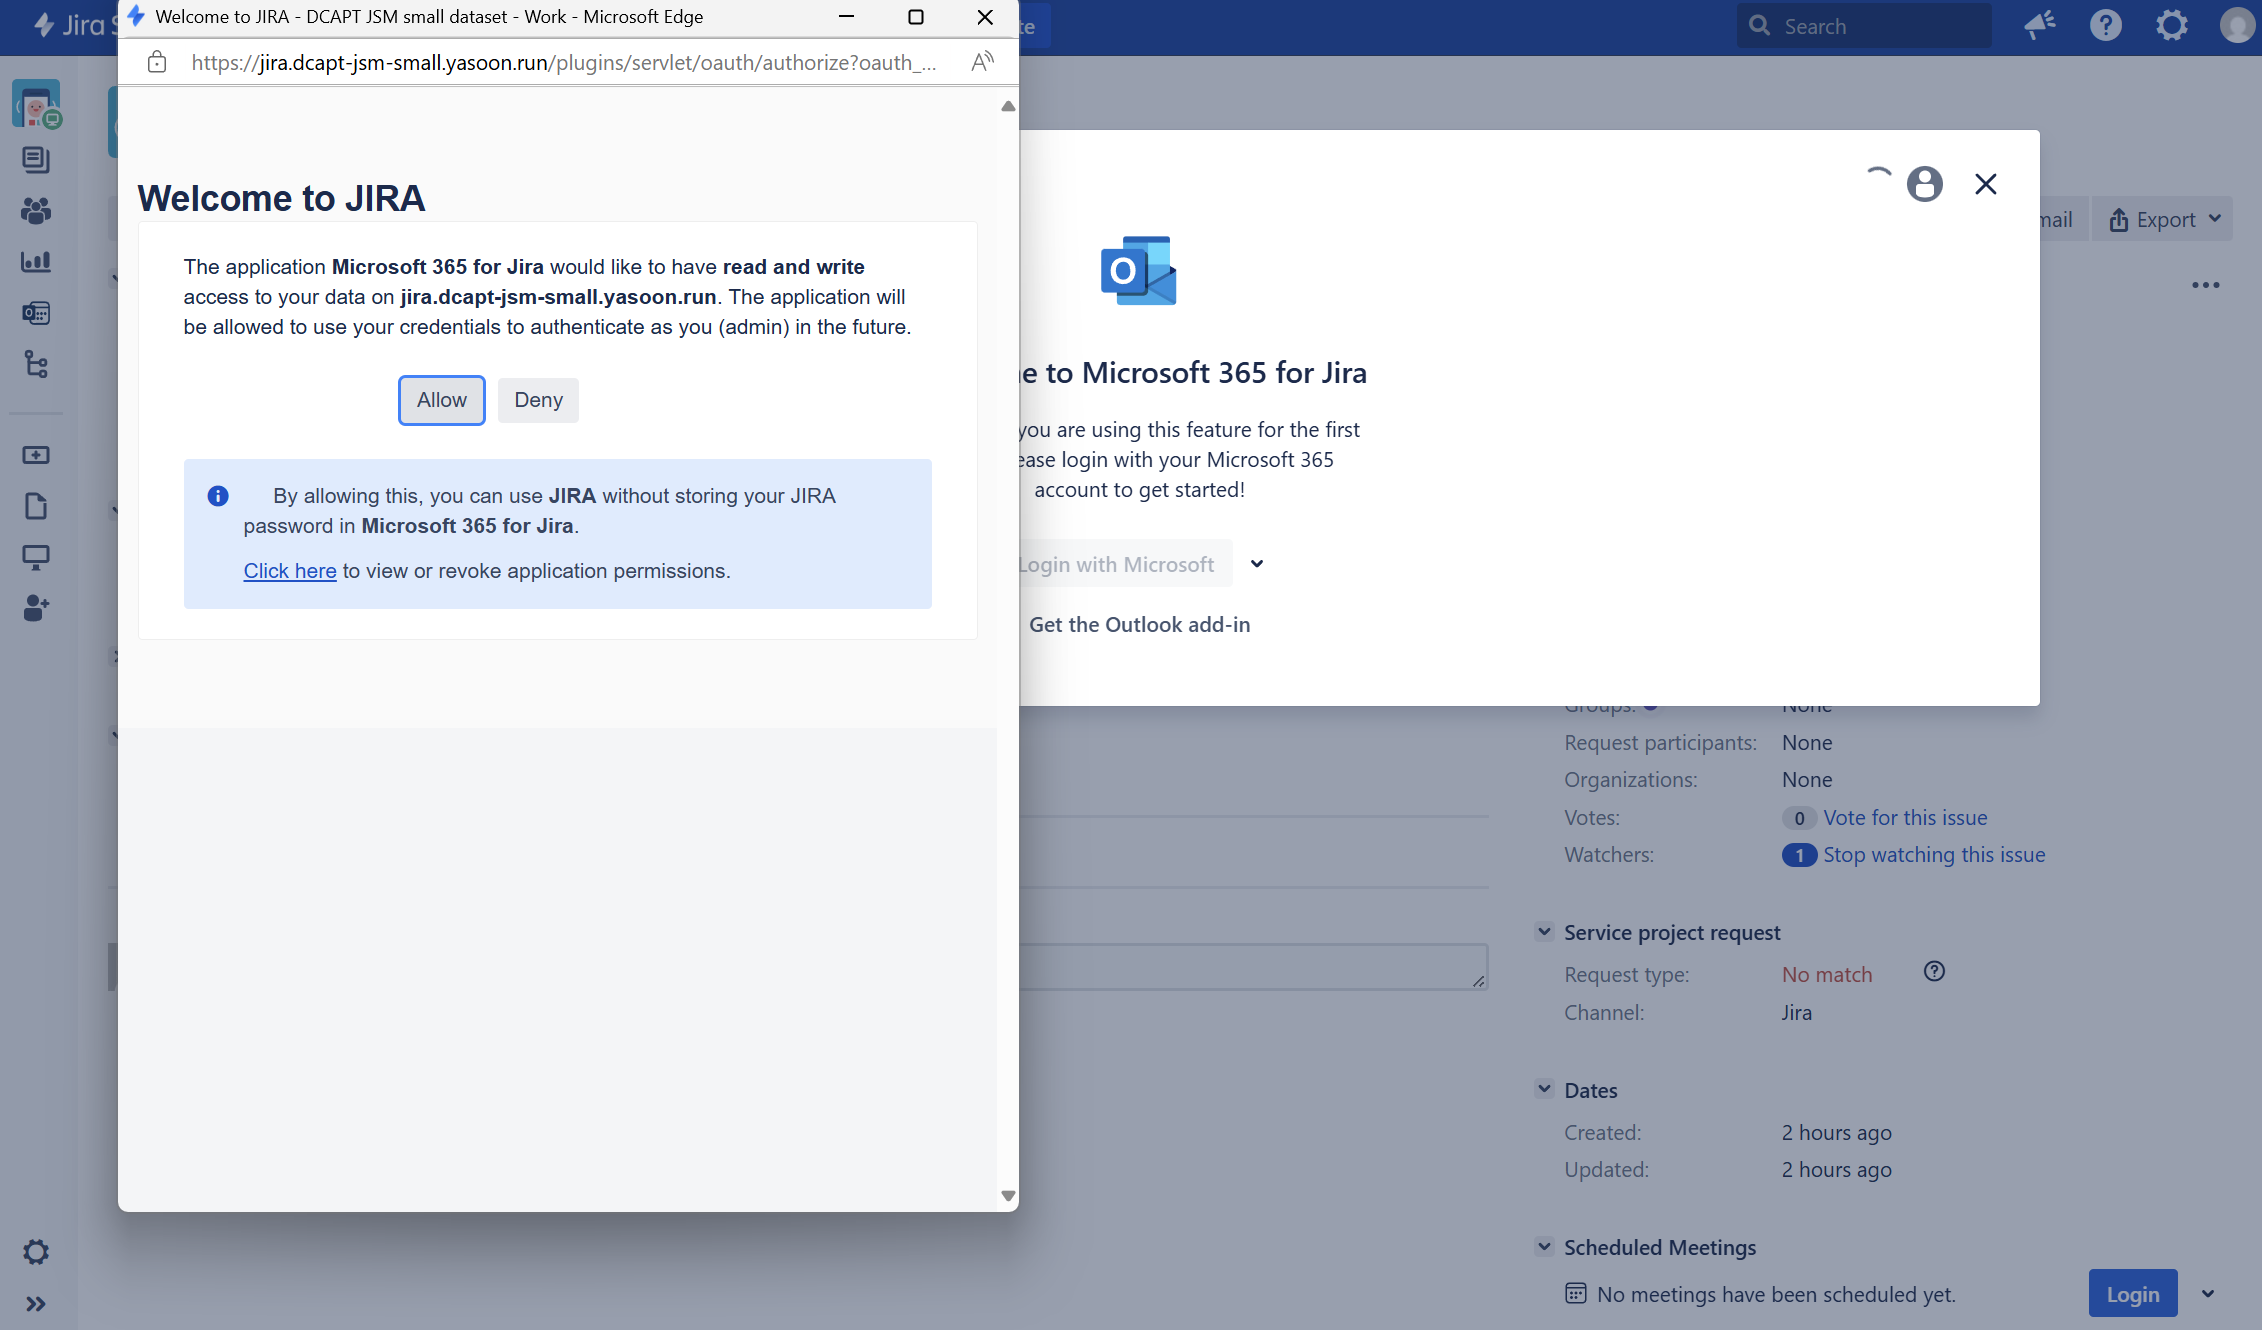Image resolution: width=2262 pixels, height=1330 pixels.
Task: Open project settings gear in sidebar
Action: 36,1252
